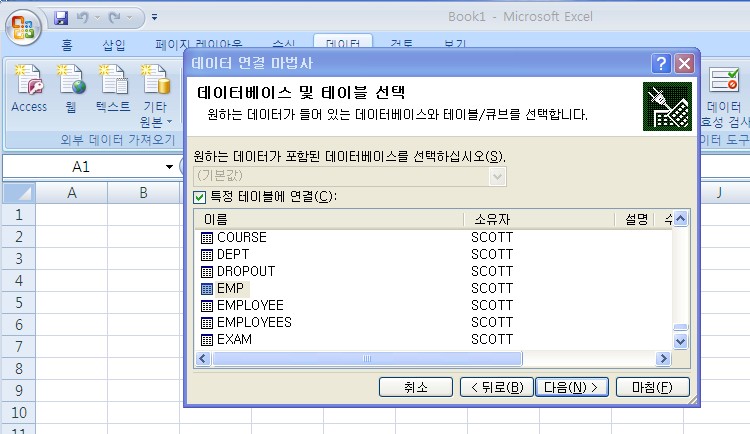Select the EMPLOYEE table row

click(433, 305)
